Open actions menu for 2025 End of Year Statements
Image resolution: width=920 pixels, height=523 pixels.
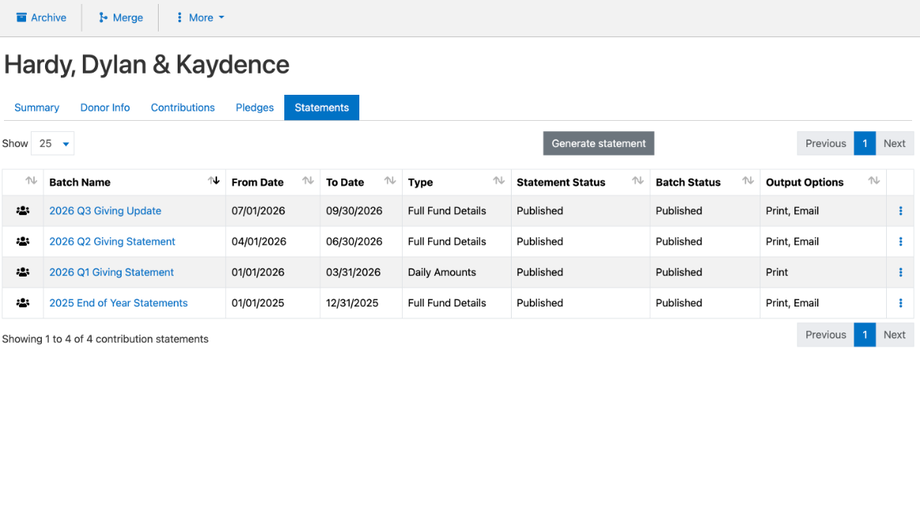(x=900, y=303)
